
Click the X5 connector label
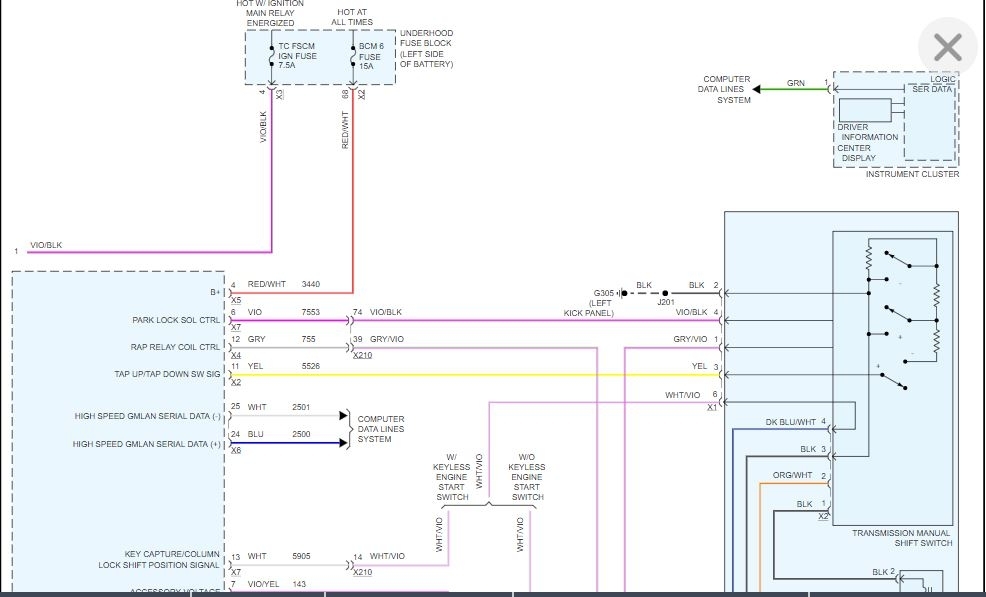(236, 301)
